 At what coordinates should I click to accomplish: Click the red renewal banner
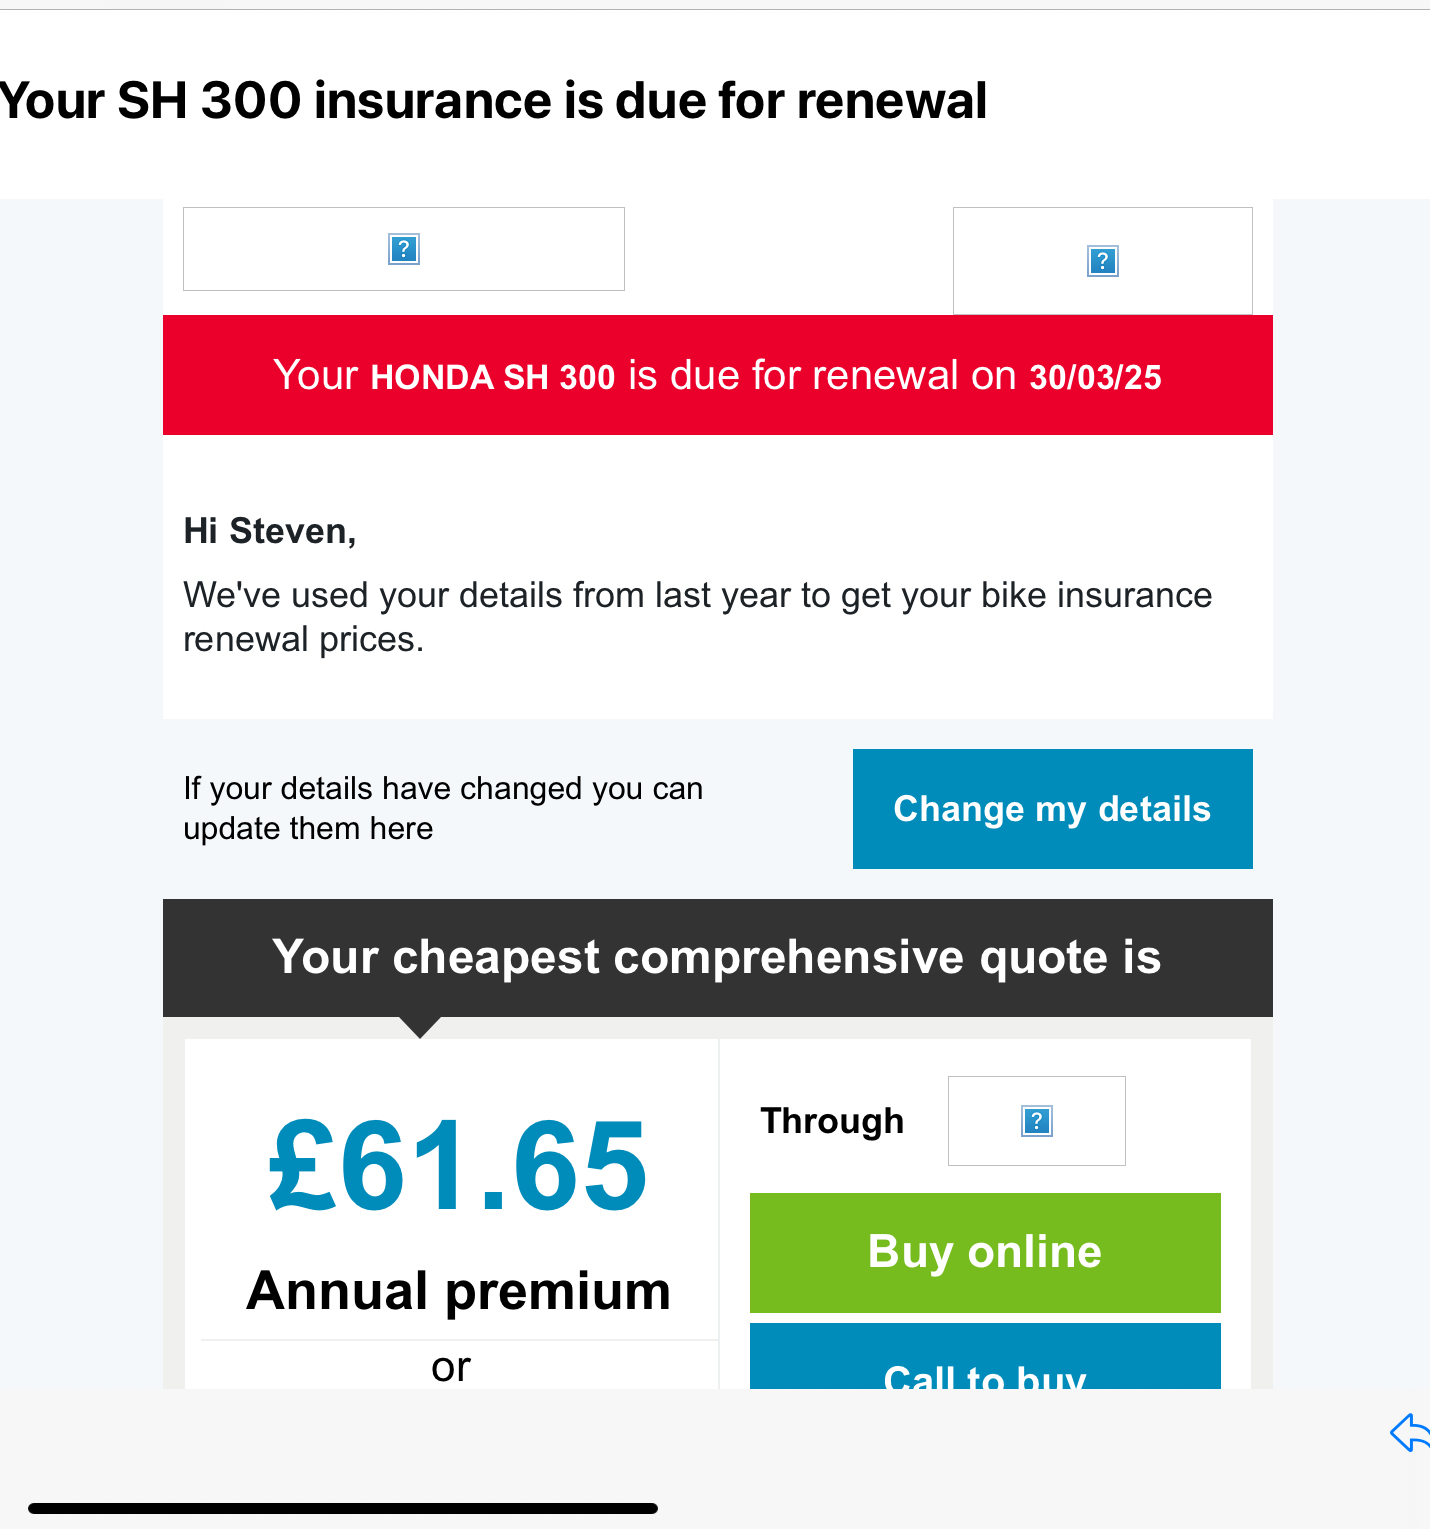717,375
